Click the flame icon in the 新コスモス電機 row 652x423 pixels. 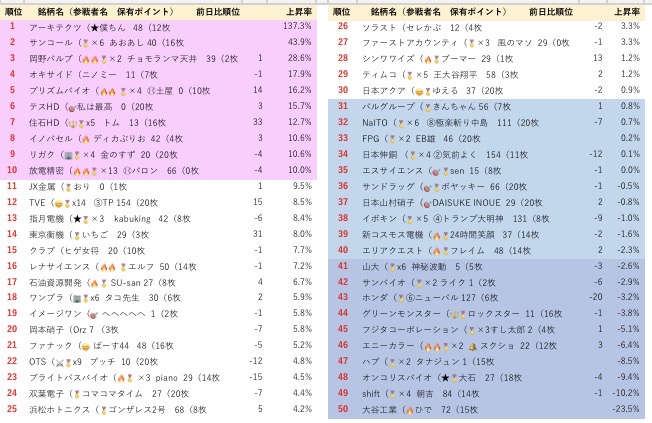435,233
